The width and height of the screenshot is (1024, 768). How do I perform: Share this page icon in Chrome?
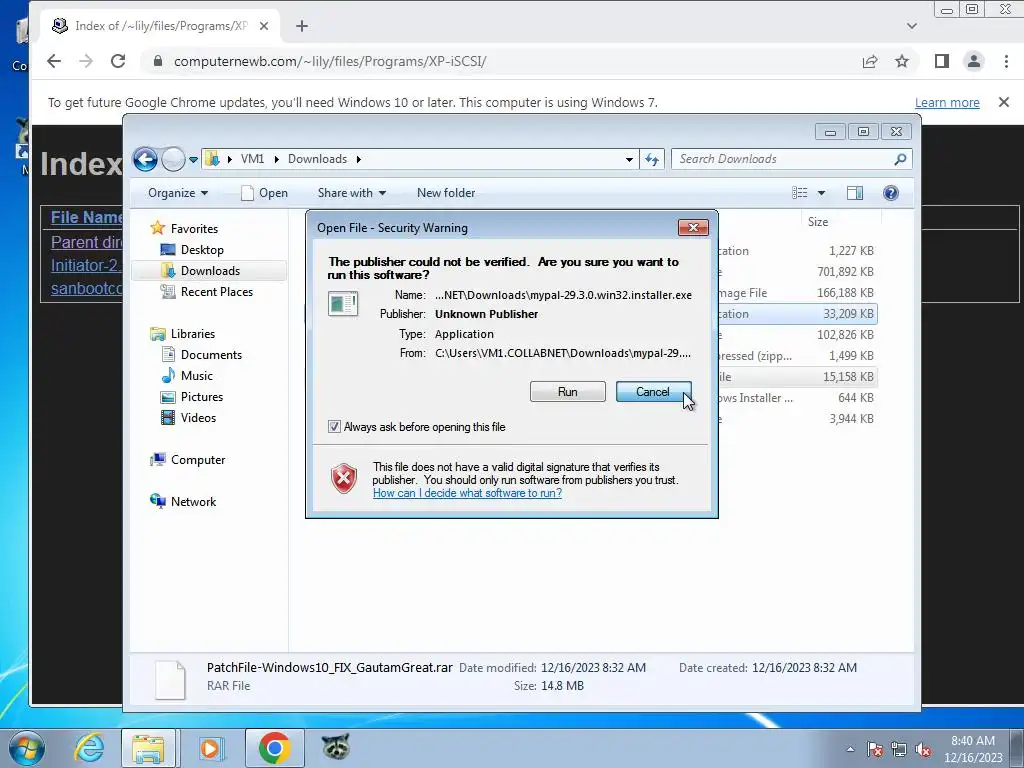click(x=869, y=61)
